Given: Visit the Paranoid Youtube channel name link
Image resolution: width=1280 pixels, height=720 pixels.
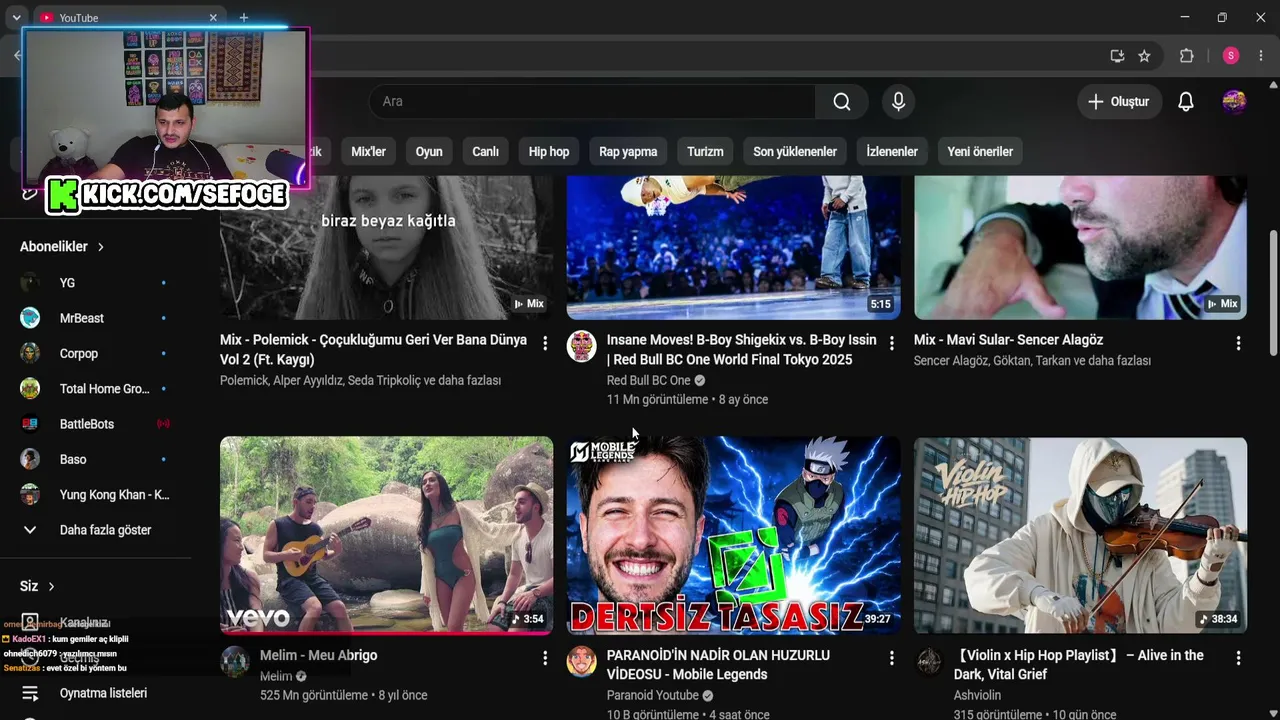Looking at the screenshot, I should click(652, 695).
